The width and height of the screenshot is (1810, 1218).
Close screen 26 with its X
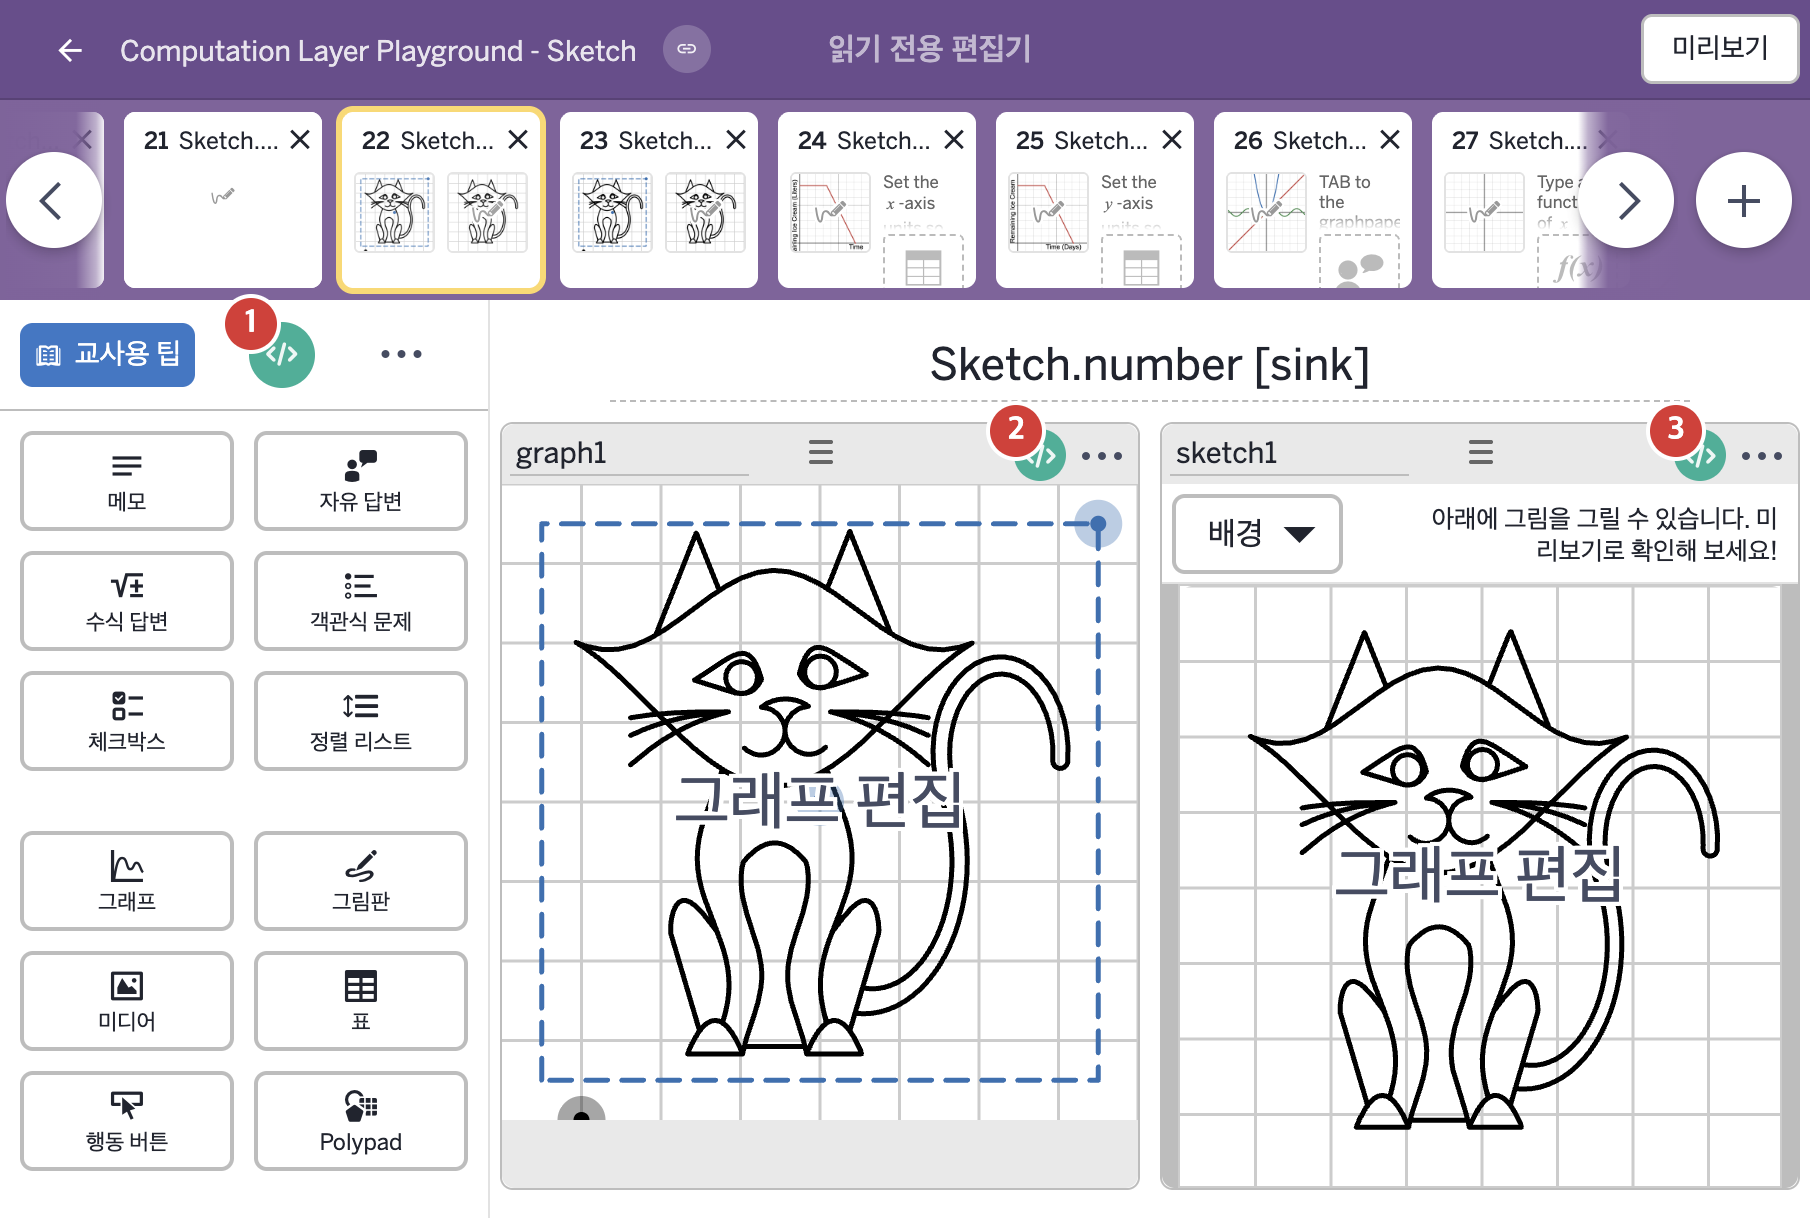tap(1390, 140)
